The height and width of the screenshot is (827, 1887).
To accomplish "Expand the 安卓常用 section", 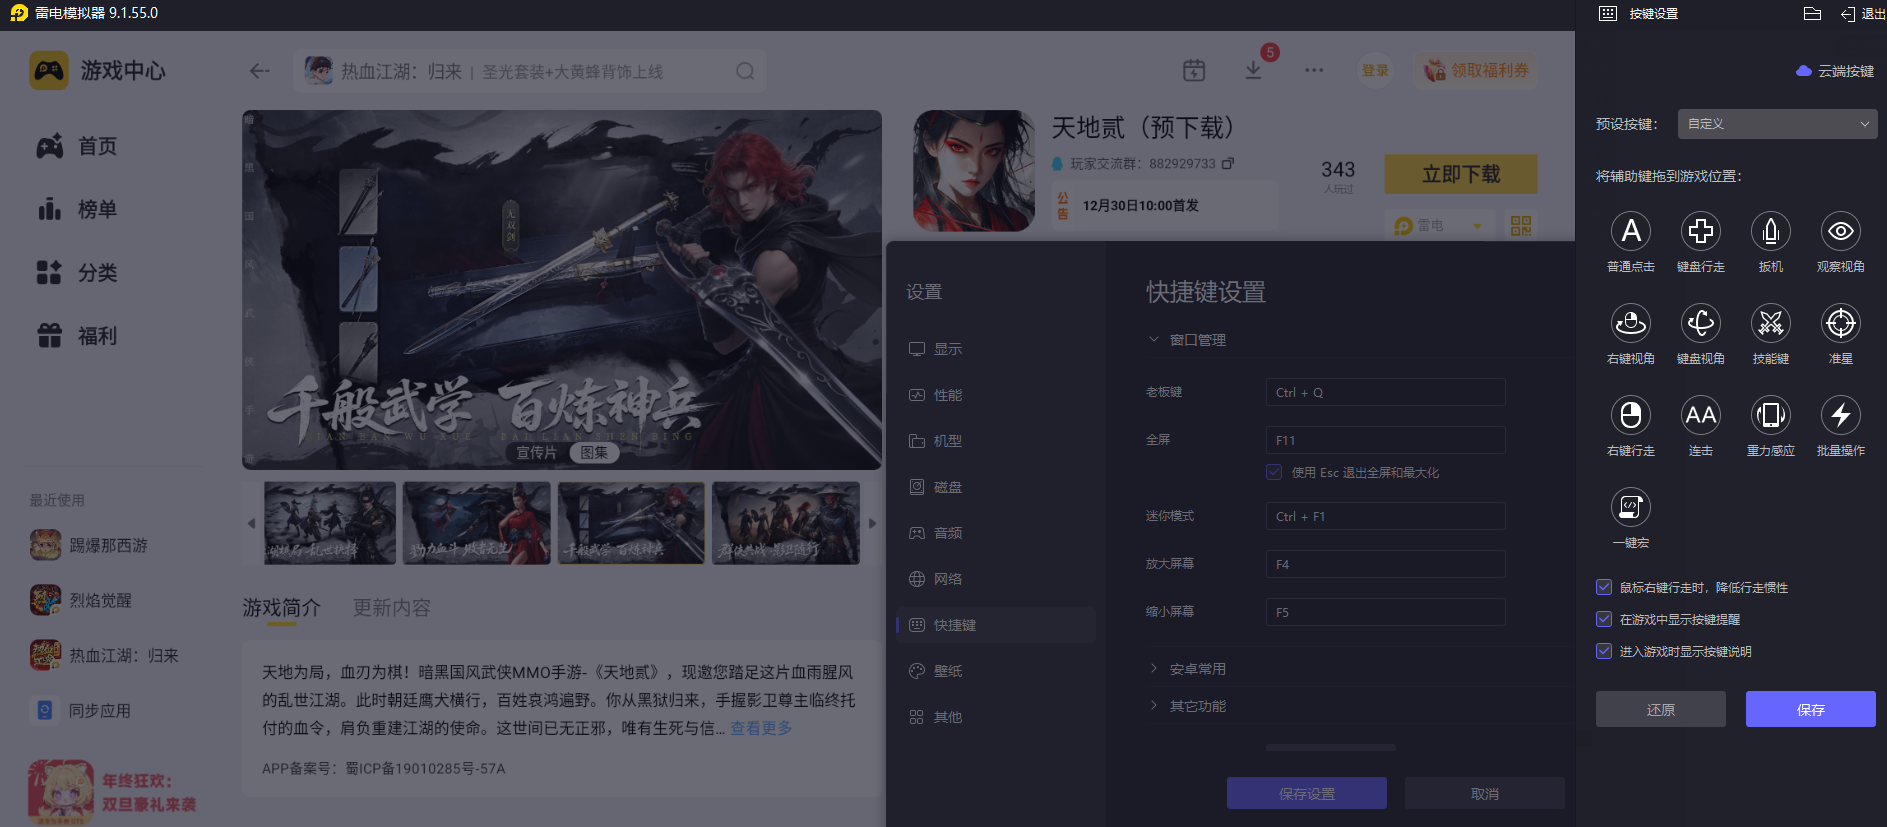I will tap(1187, 669).
